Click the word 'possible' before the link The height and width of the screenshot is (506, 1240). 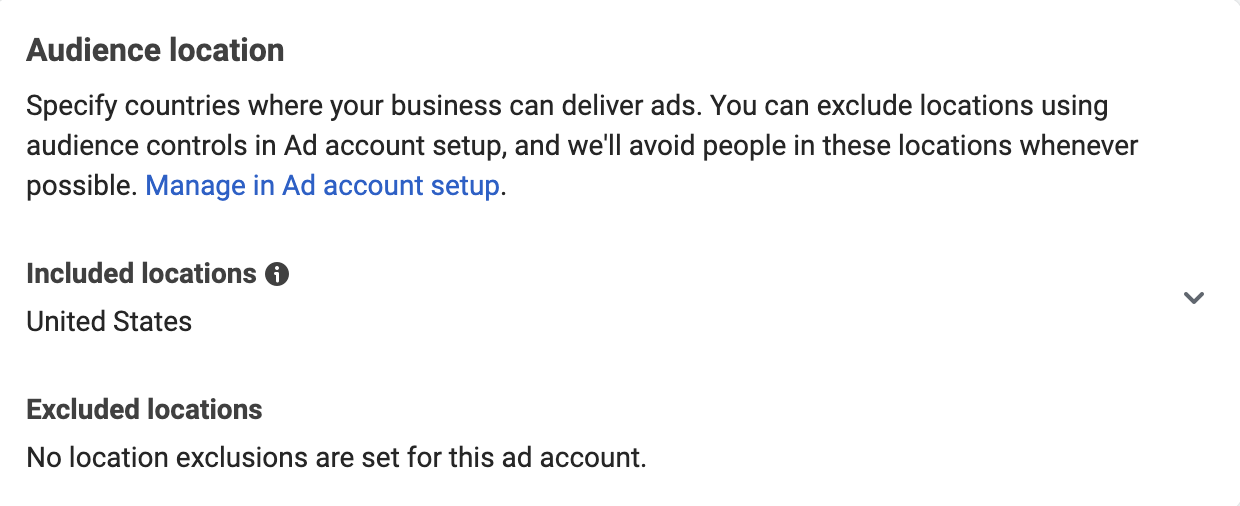coord(80,187)
